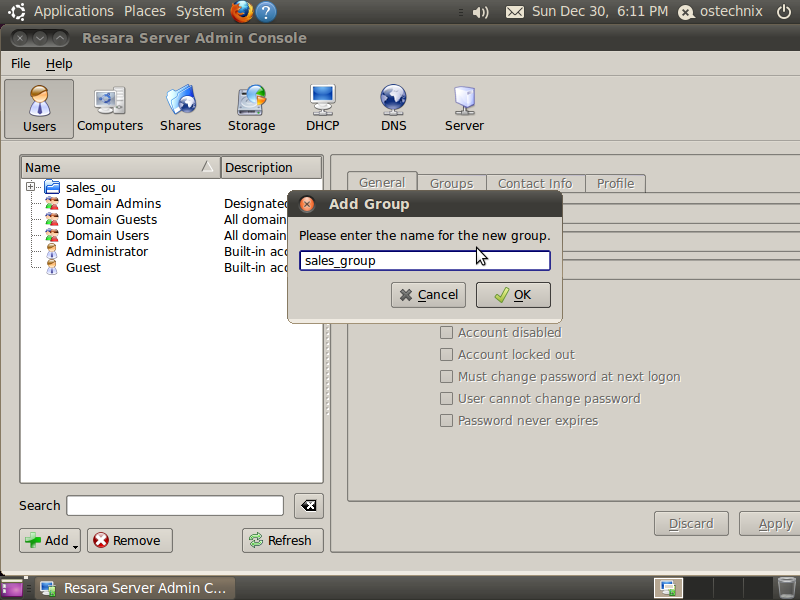Screen dimensions: 800x600
Task: Cancel the Add Group dialog
Action: coord(428,295)
